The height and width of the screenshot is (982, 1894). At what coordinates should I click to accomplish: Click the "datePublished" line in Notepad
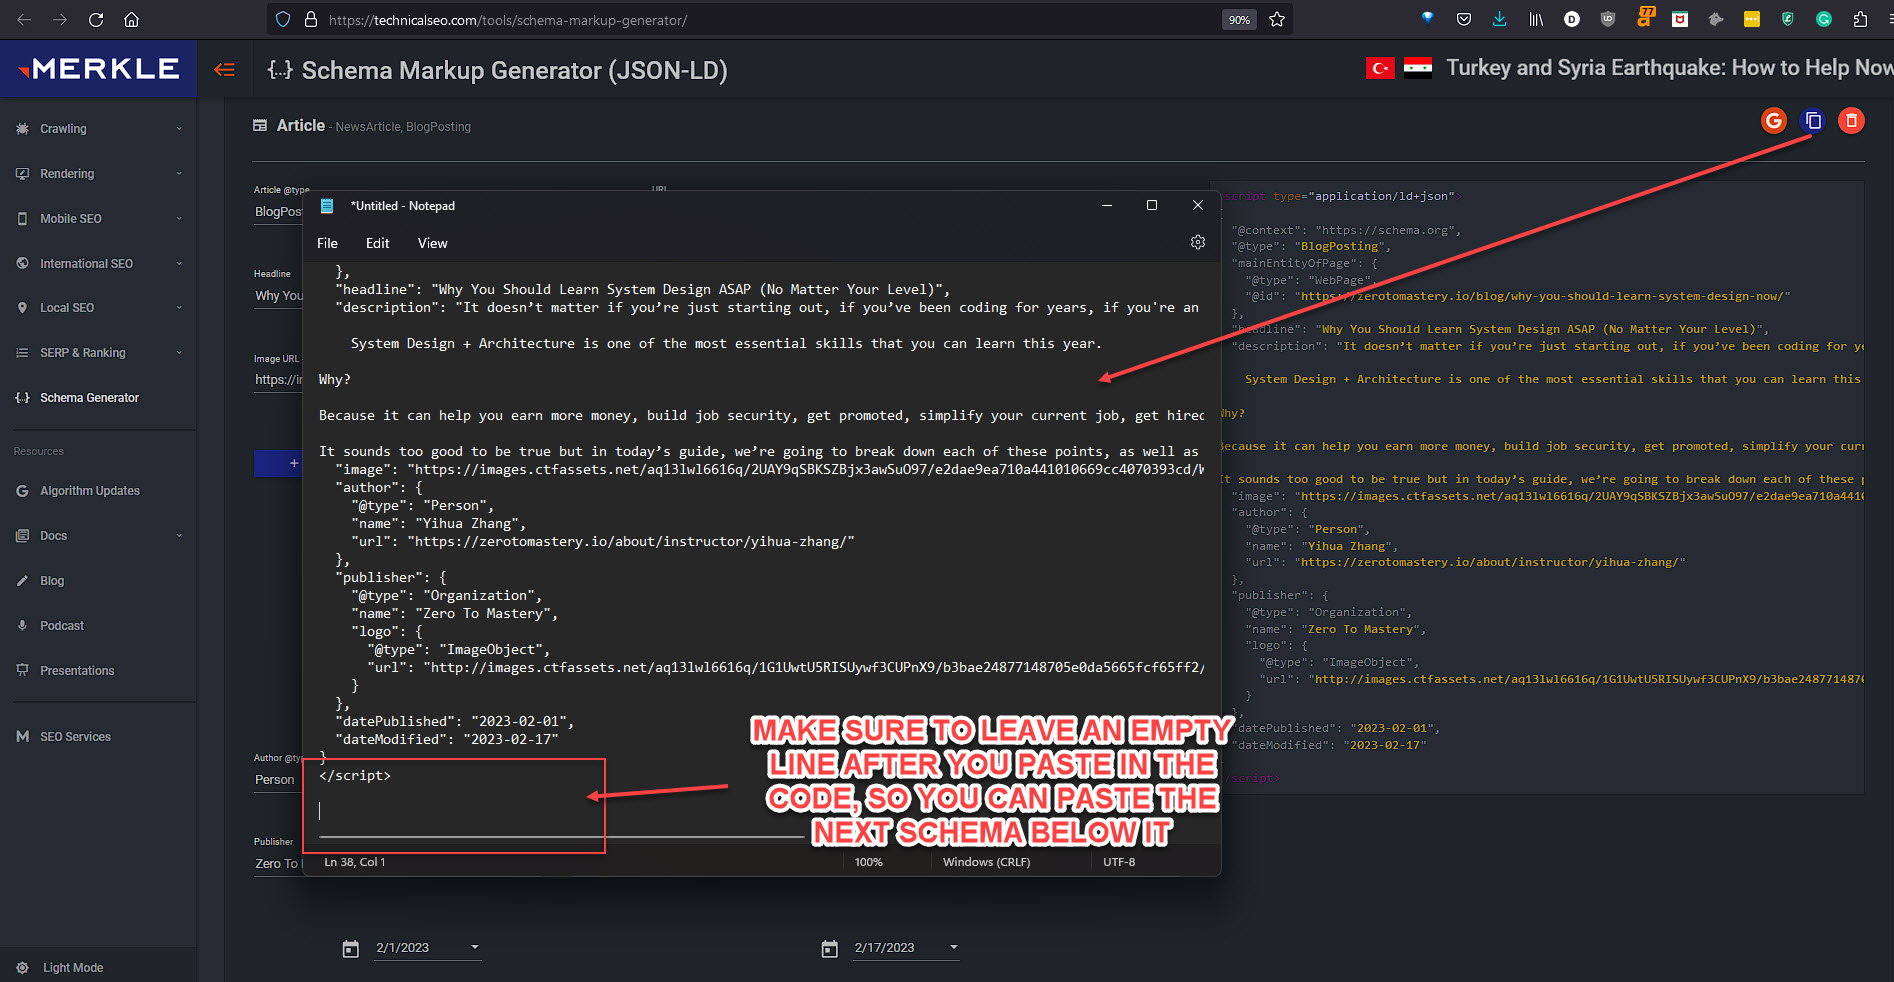click(x=455, y=721)
